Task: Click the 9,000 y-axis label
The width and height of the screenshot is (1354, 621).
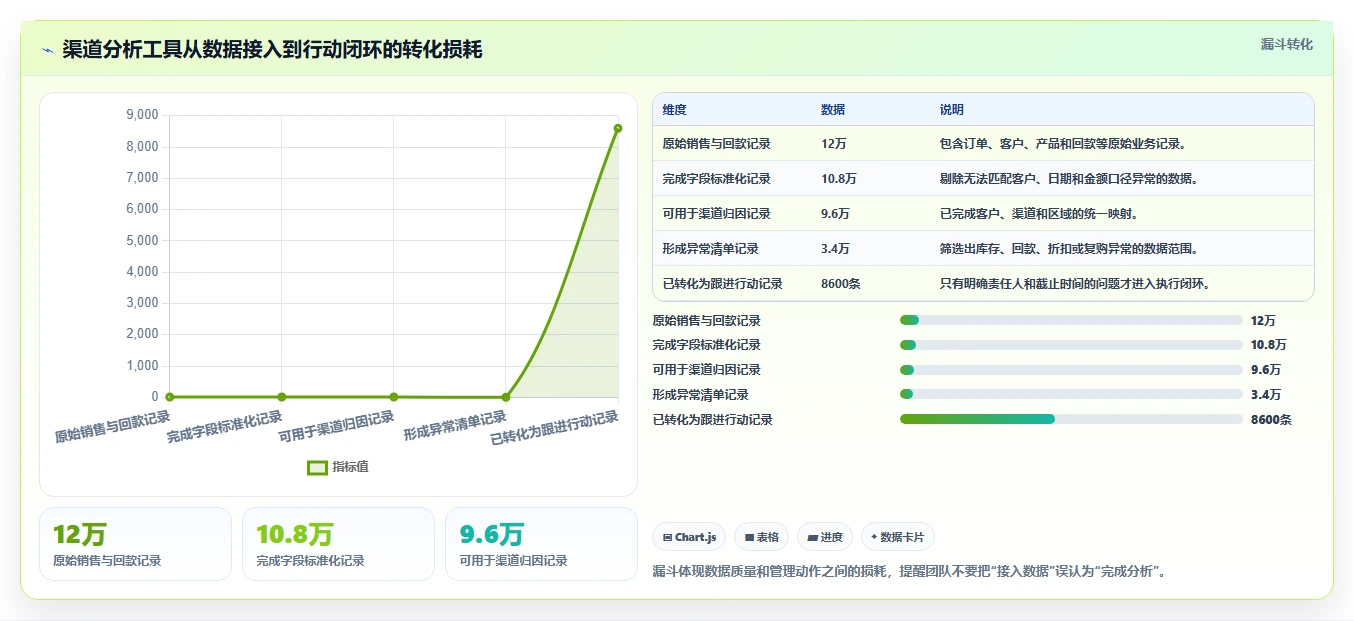Action: tap(142, 115)
